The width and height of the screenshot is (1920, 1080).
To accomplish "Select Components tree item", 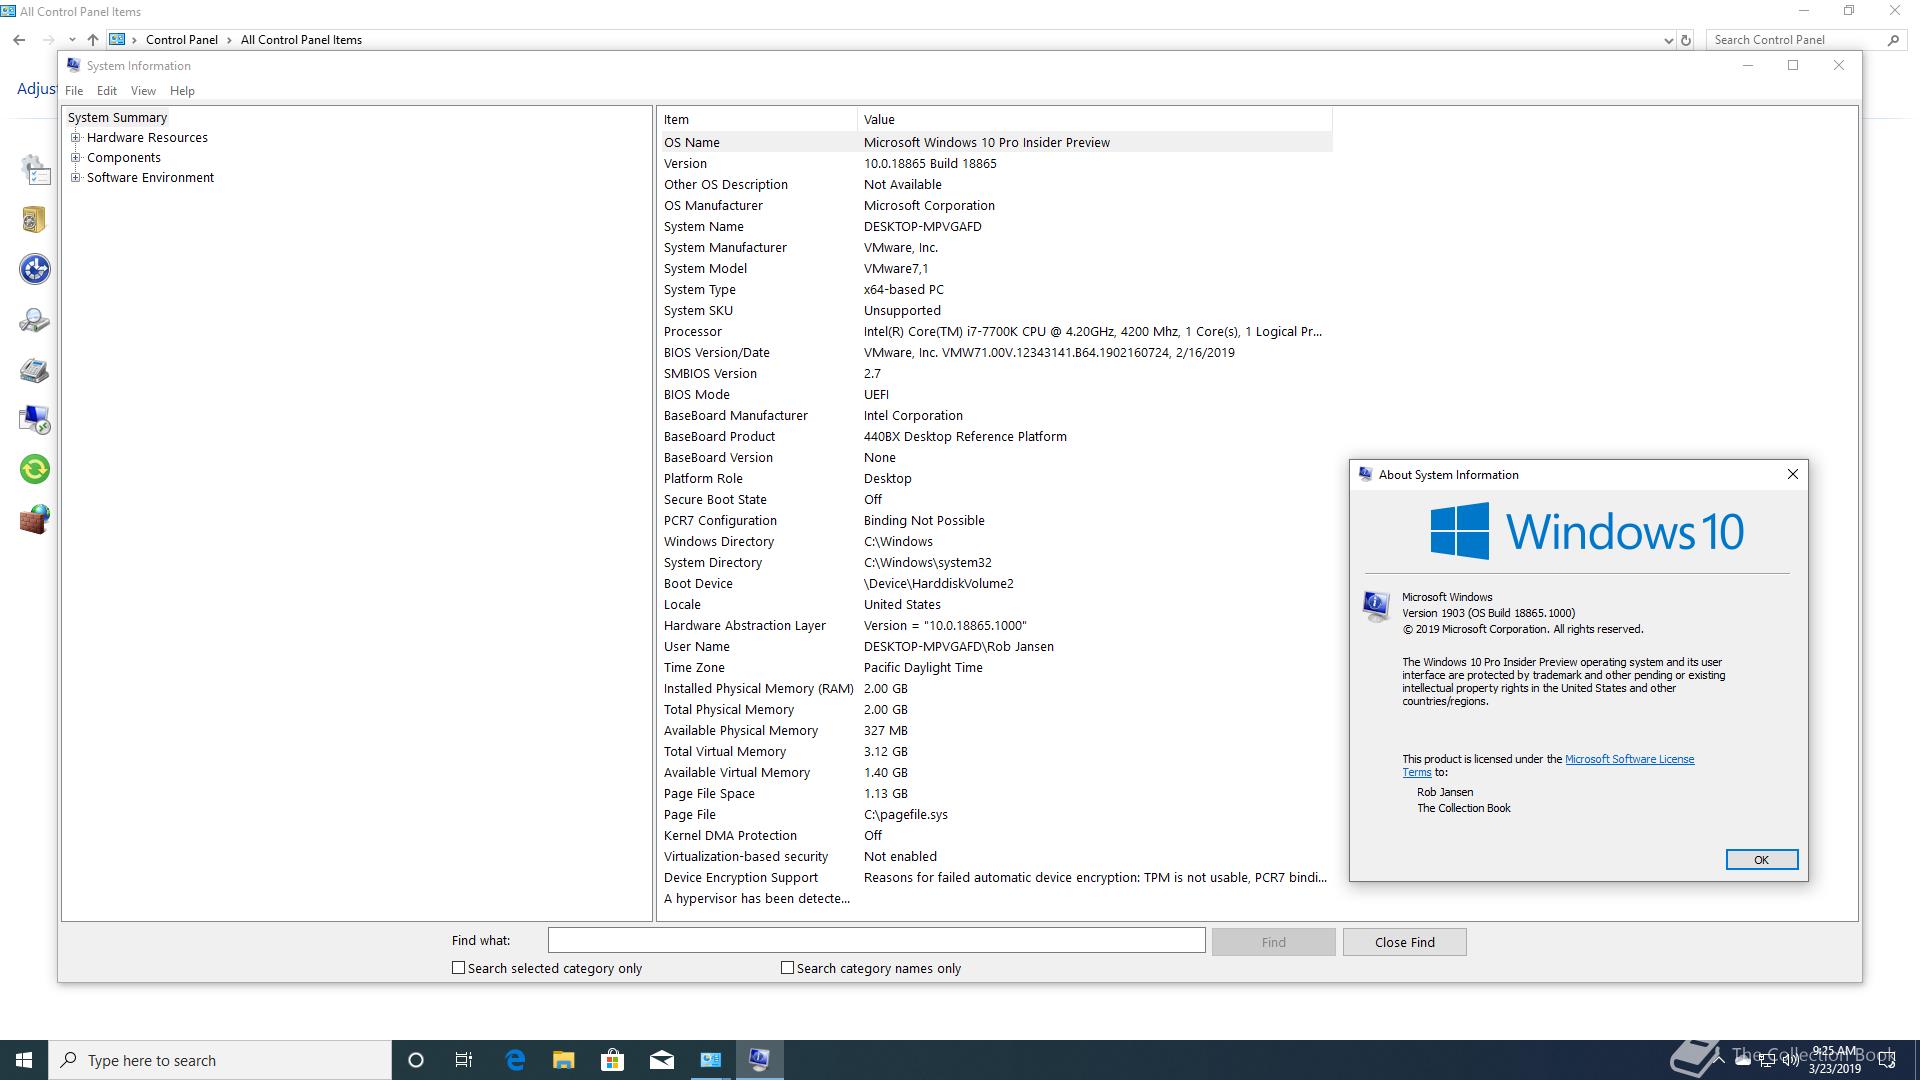I will 123,158.
